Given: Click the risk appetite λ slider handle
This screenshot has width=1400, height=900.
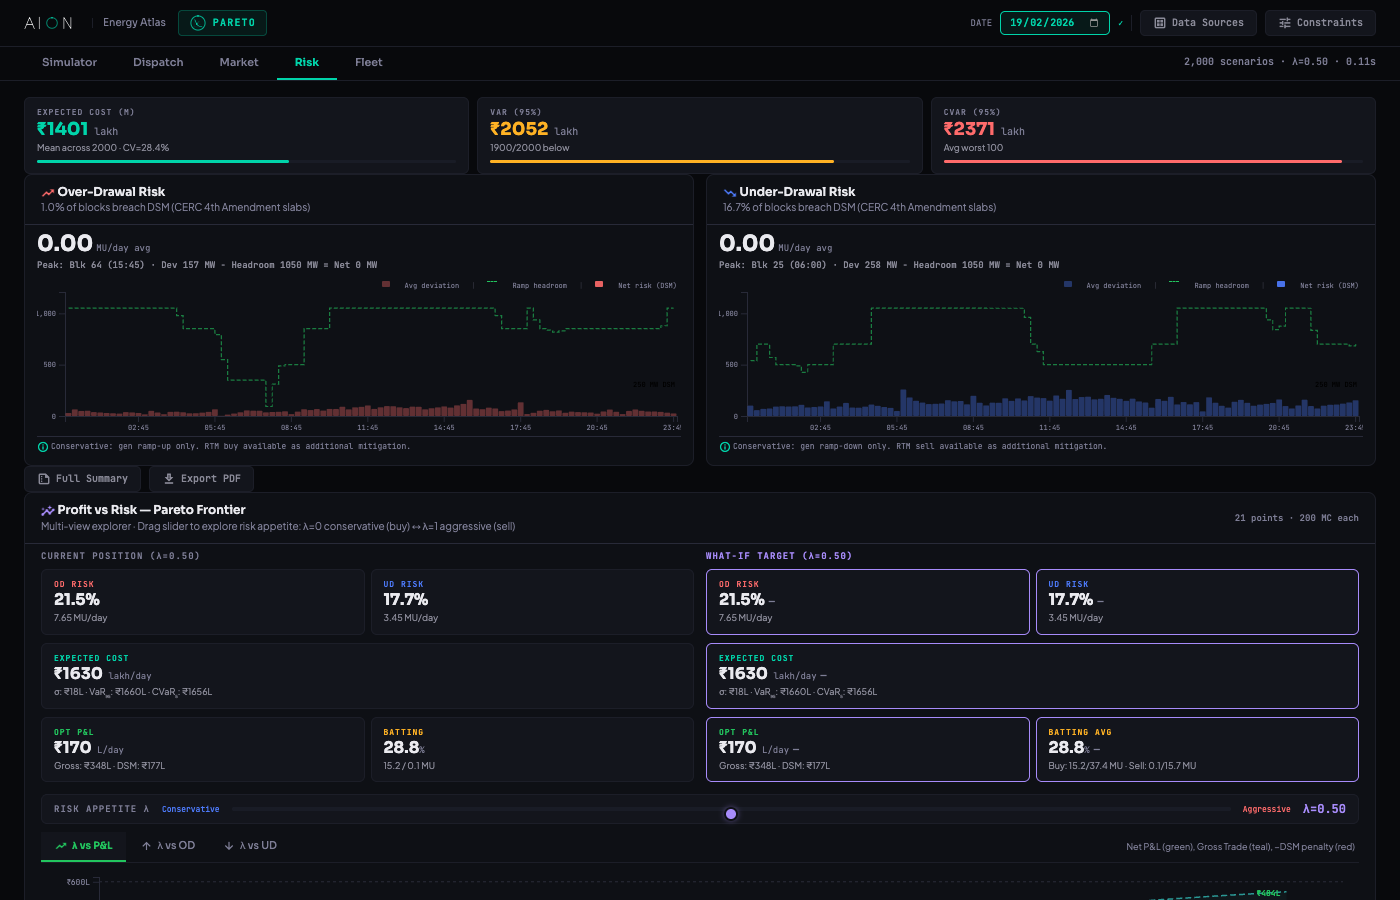Looking at the screenshot, I should 731,814.
